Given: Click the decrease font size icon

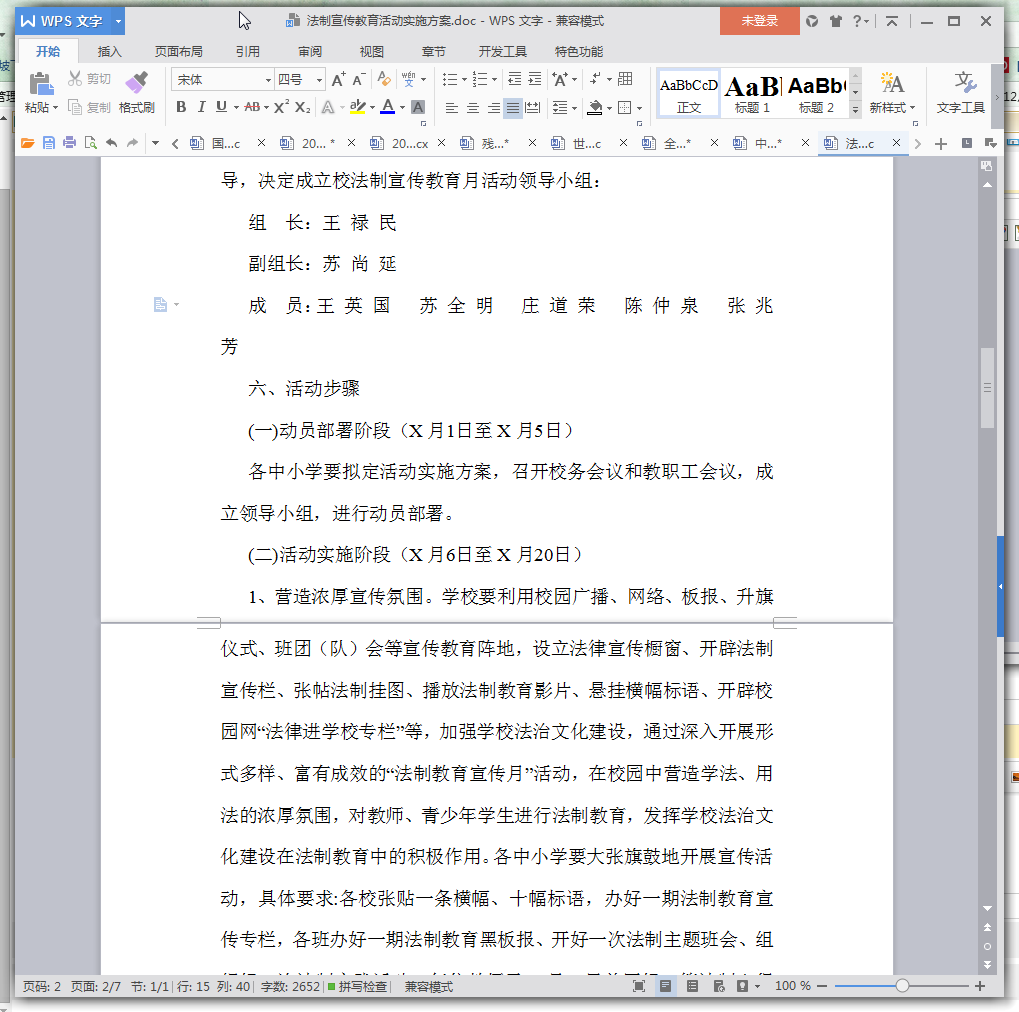Looking at the screenshot, I should [x=359, y=79].
